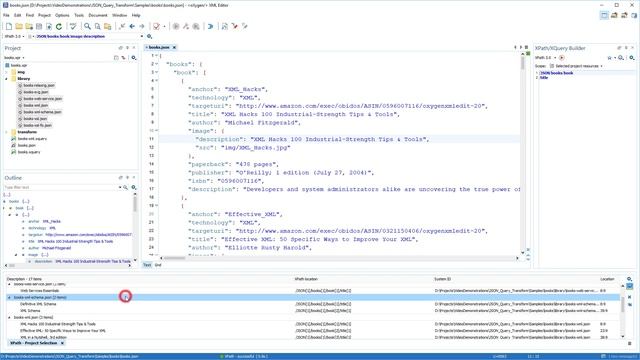640x360 pixels.
Task: Click the Configure transformation scenarios icon
Action: 186,26
